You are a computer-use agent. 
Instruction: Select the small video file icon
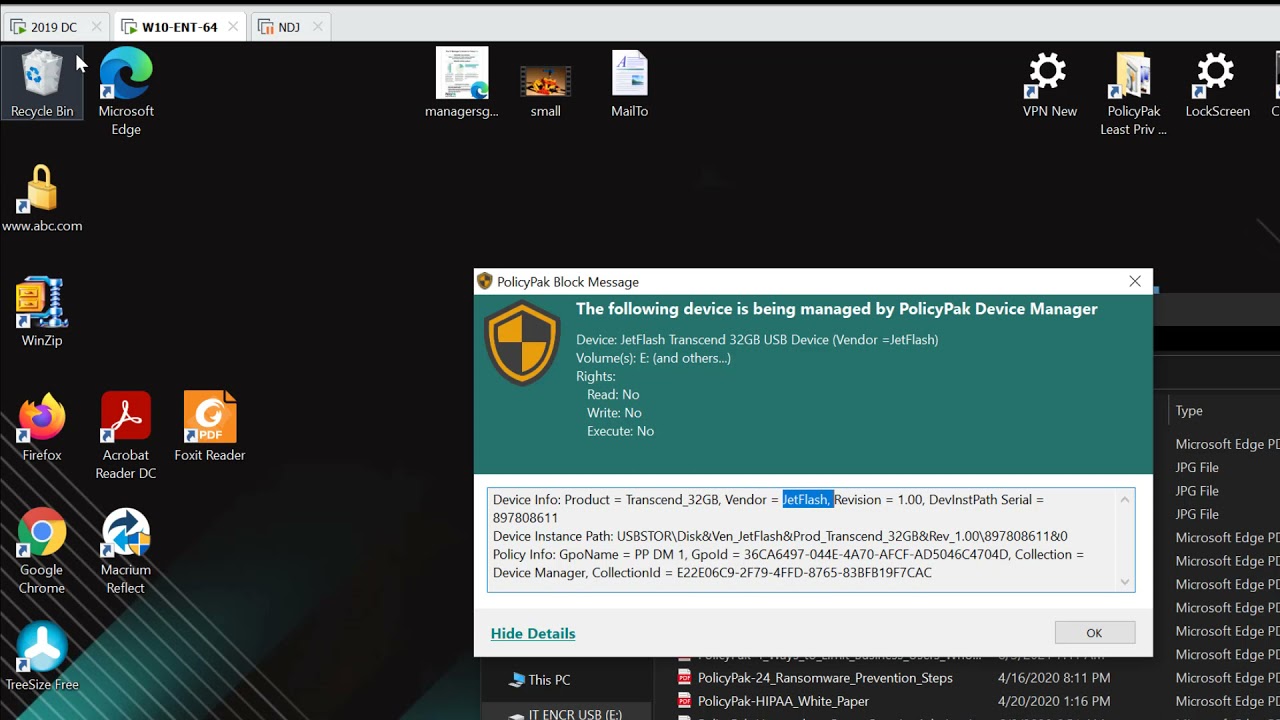click(545, 91)
